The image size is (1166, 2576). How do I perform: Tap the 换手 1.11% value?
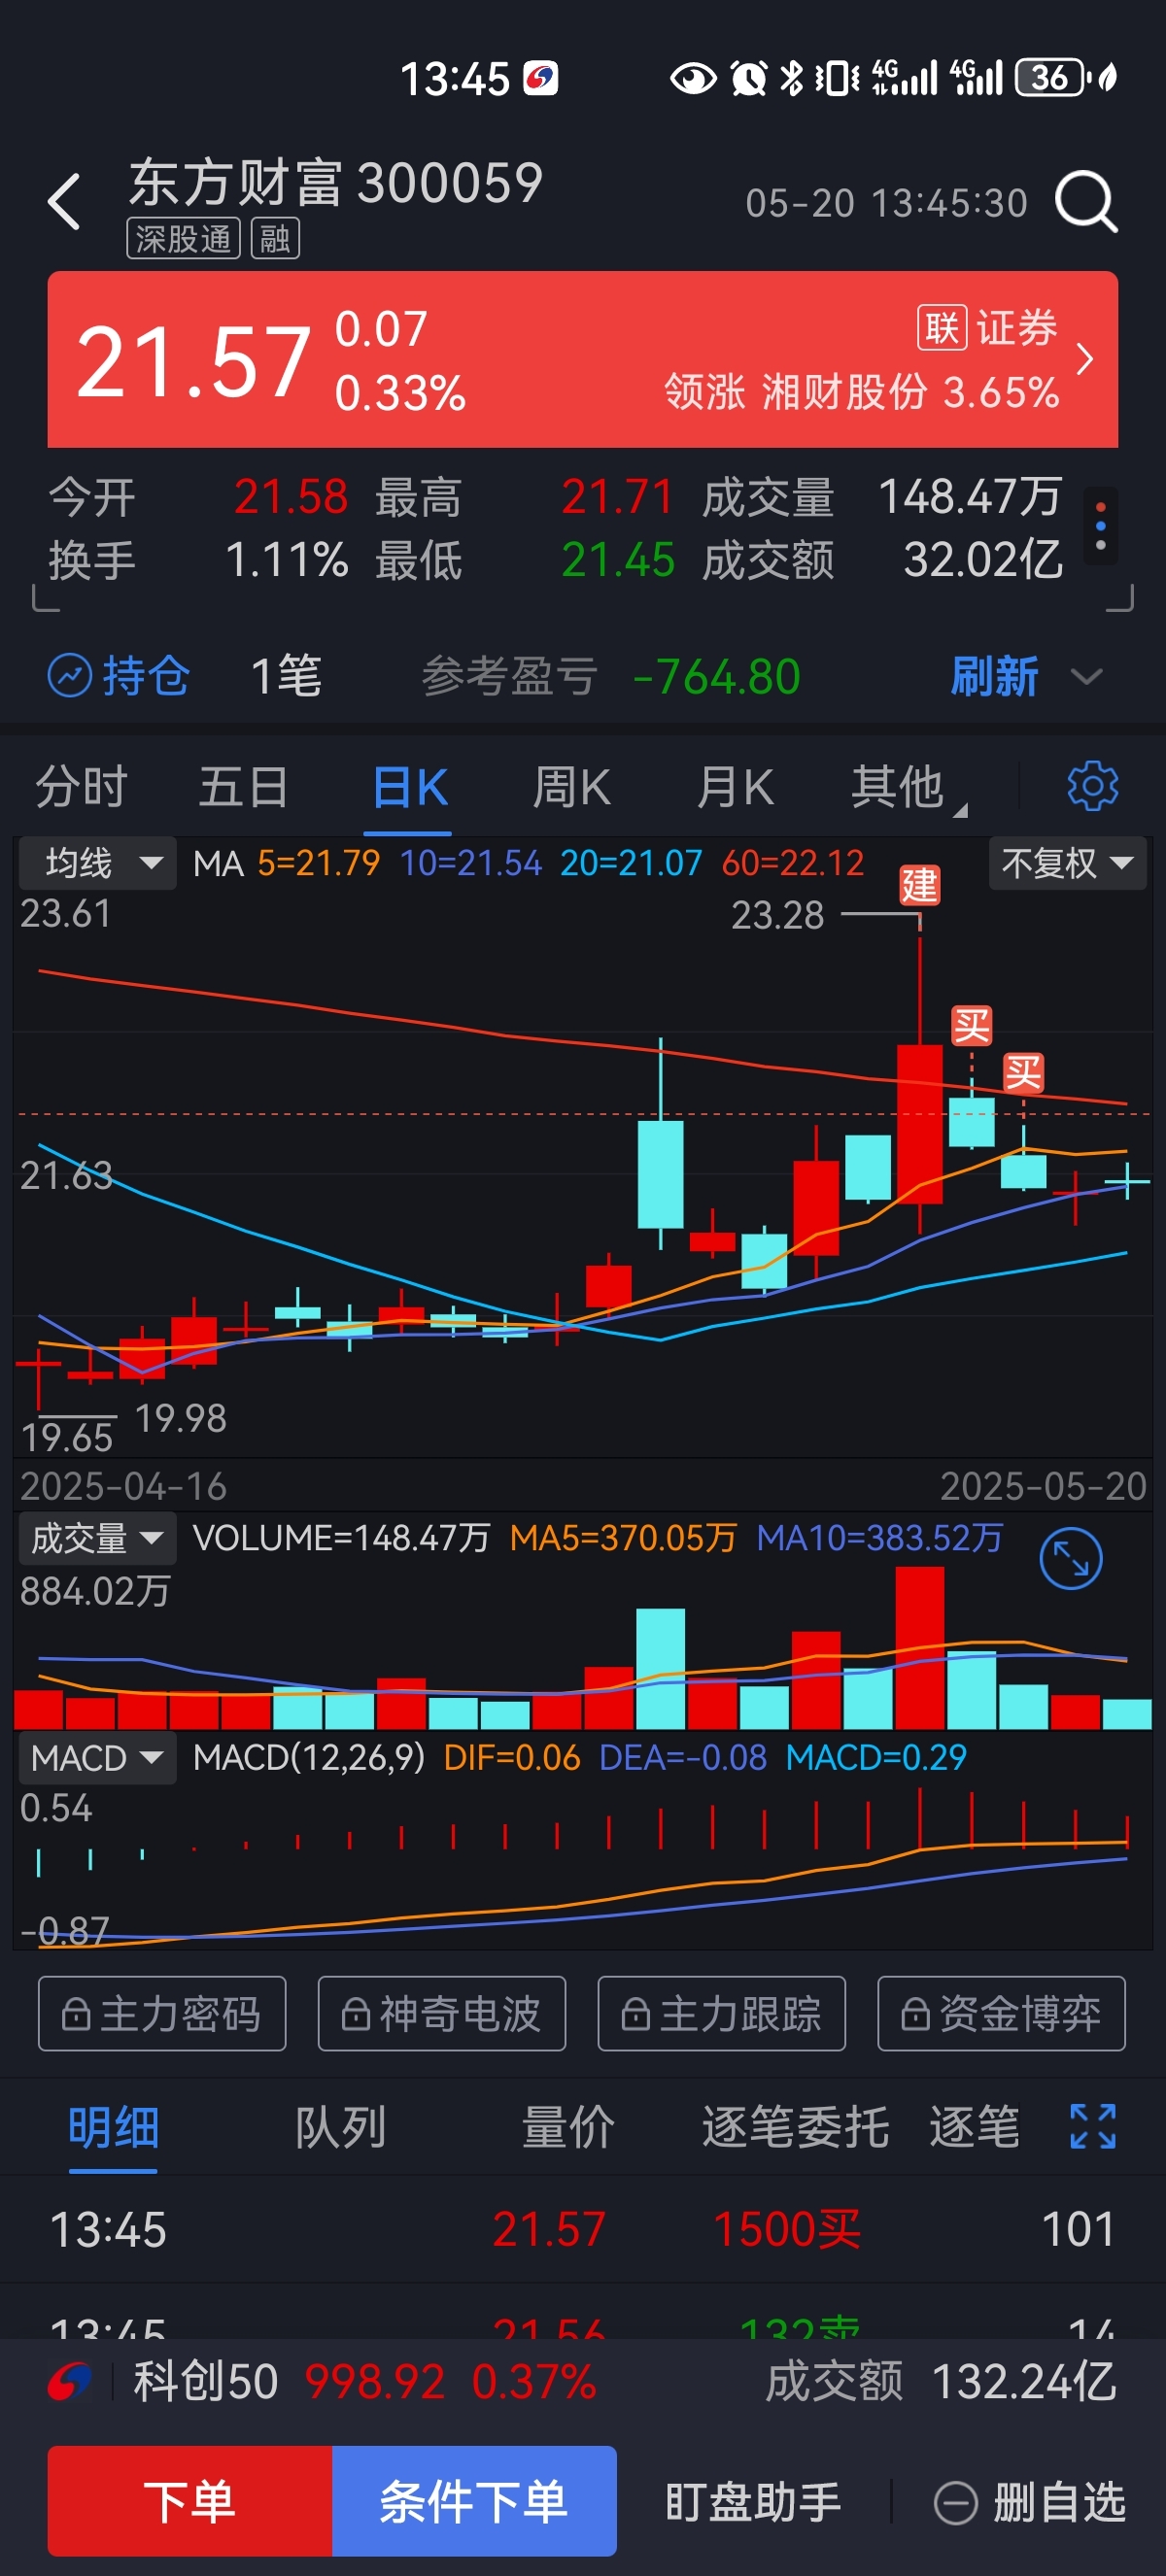click(286, 560)
